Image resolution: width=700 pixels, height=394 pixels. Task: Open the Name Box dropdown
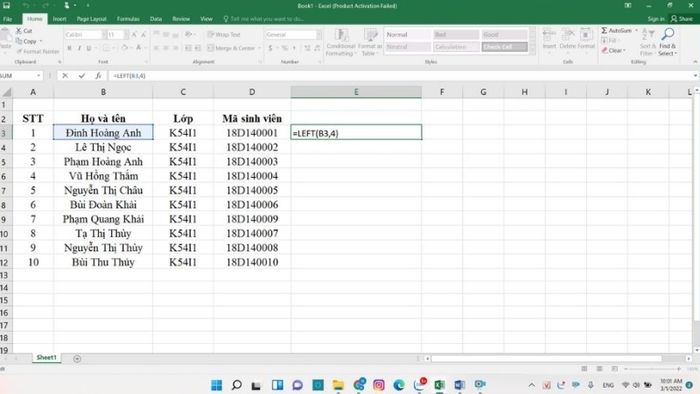38,76
